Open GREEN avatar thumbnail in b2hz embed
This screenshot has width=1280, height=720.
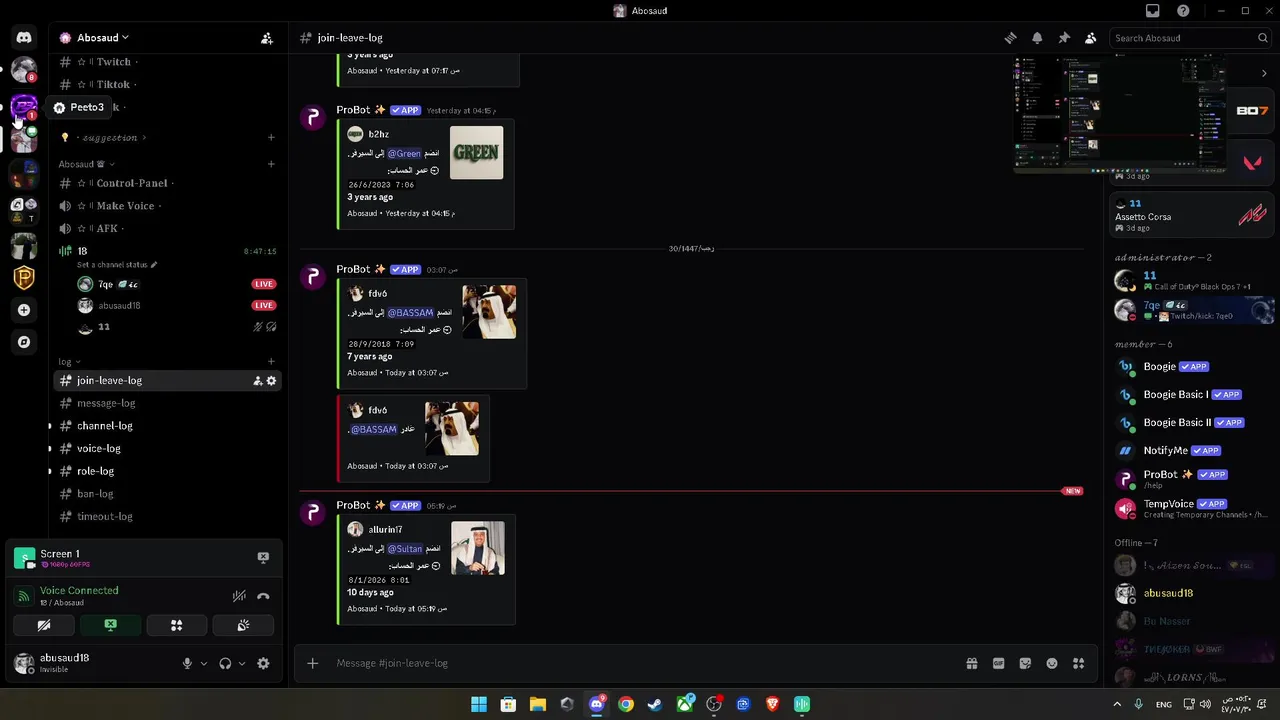pos(476,152)
